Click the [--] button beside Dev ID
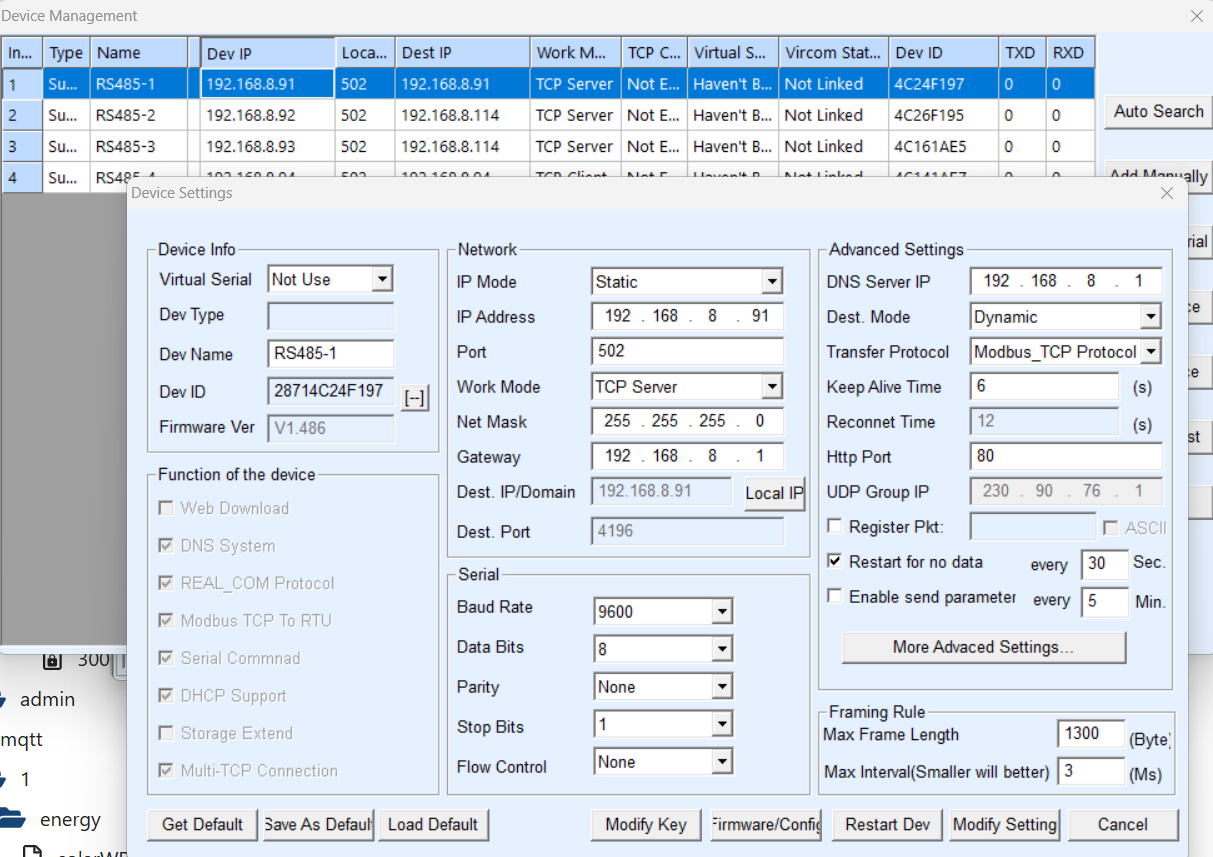Viewport: 1213px width, 857px height. click(415, 398)
